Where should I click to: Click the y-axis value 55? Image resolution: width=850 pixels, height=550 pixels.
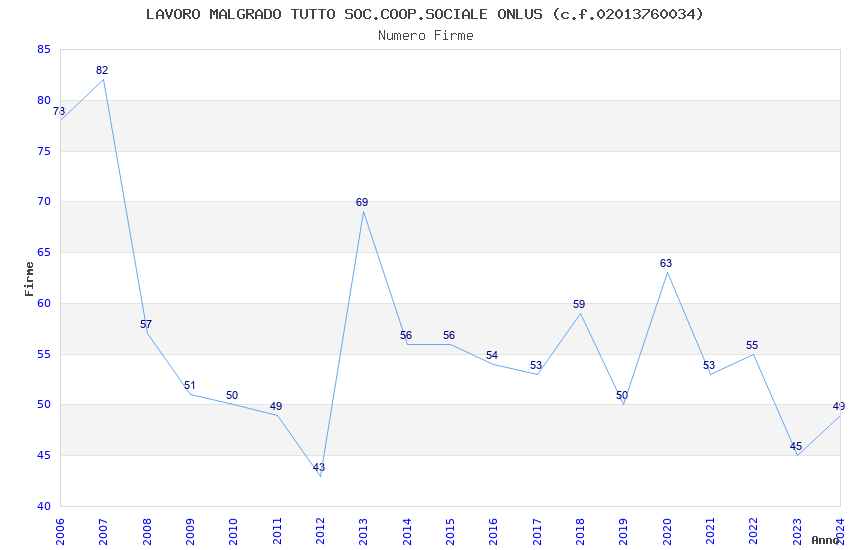pos(44,354)
